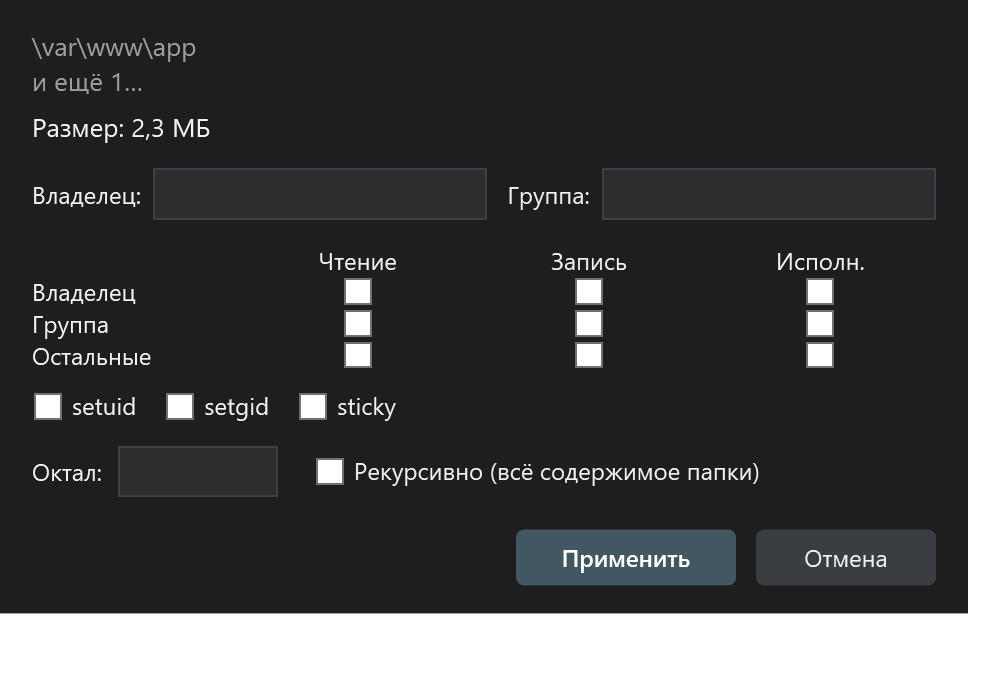Click the Остальные row label

[92, 357]
